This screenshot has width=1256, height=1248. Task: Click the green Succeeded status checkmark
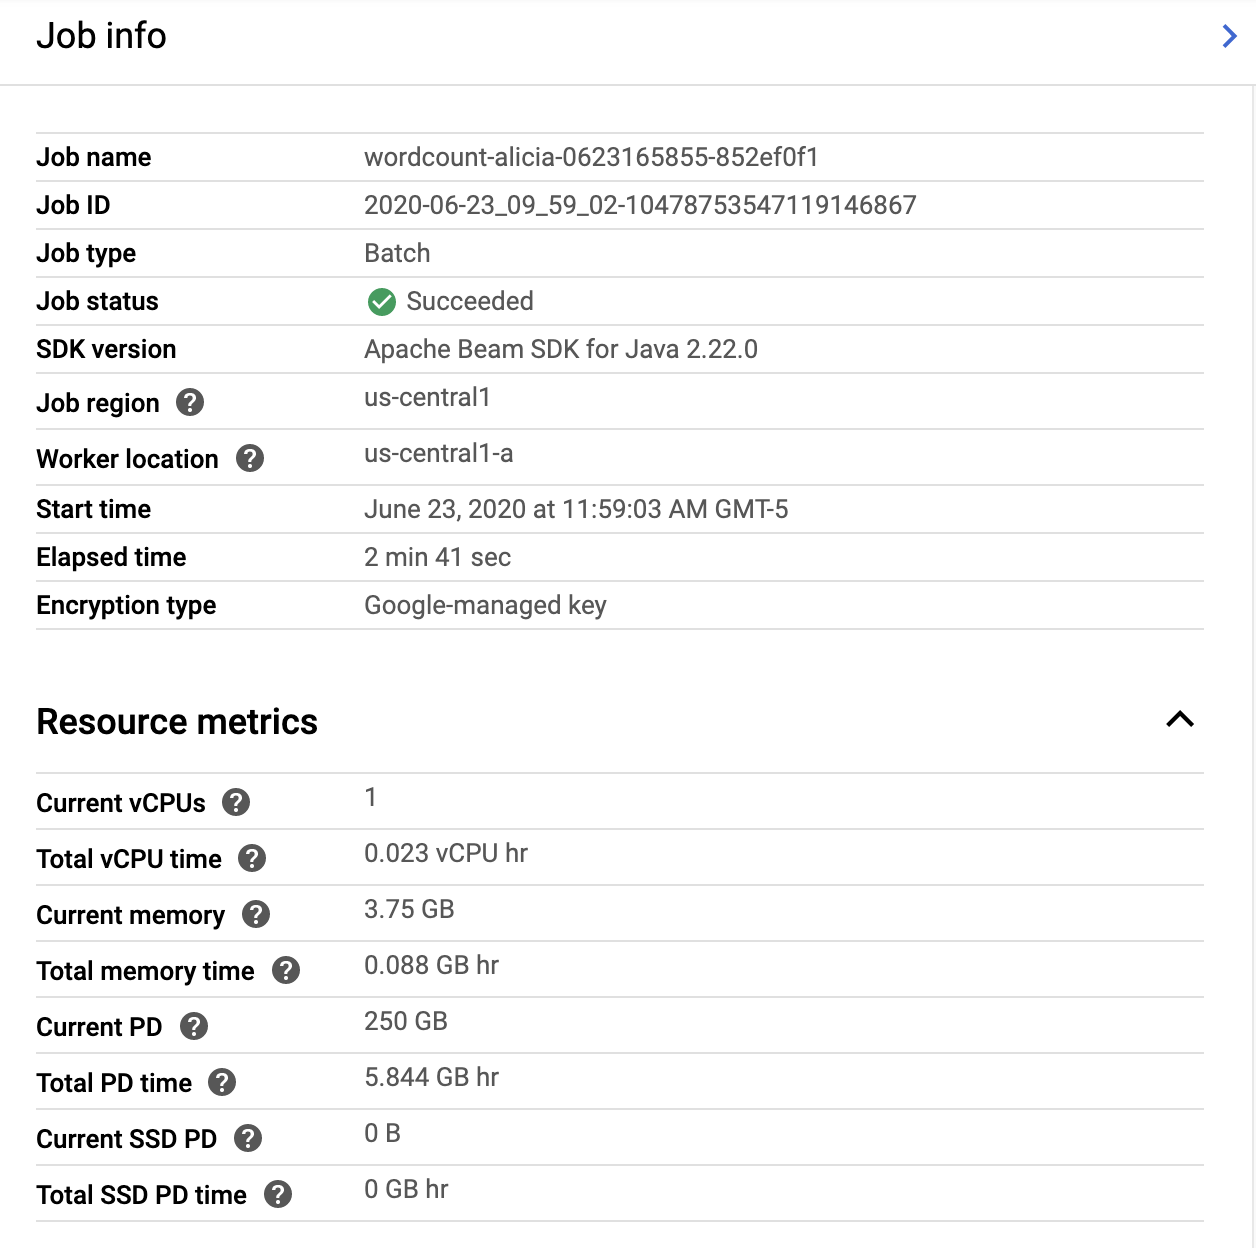(x=382, y=302)
